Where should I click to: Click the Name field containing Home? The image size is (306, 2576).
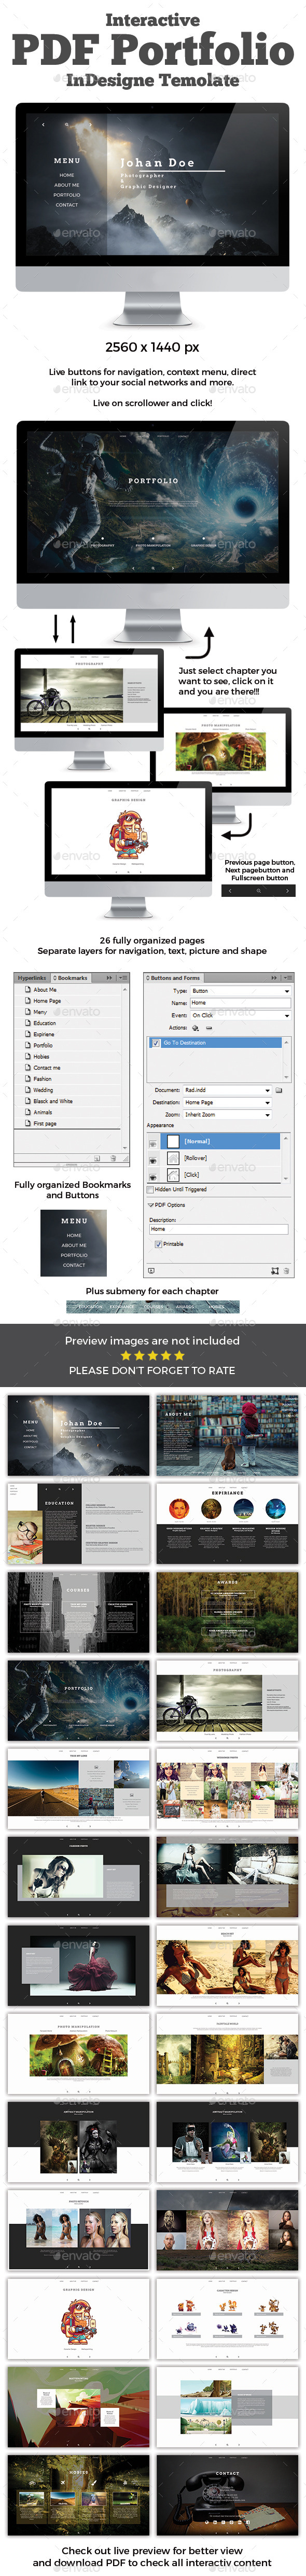tap(240, 1002)
